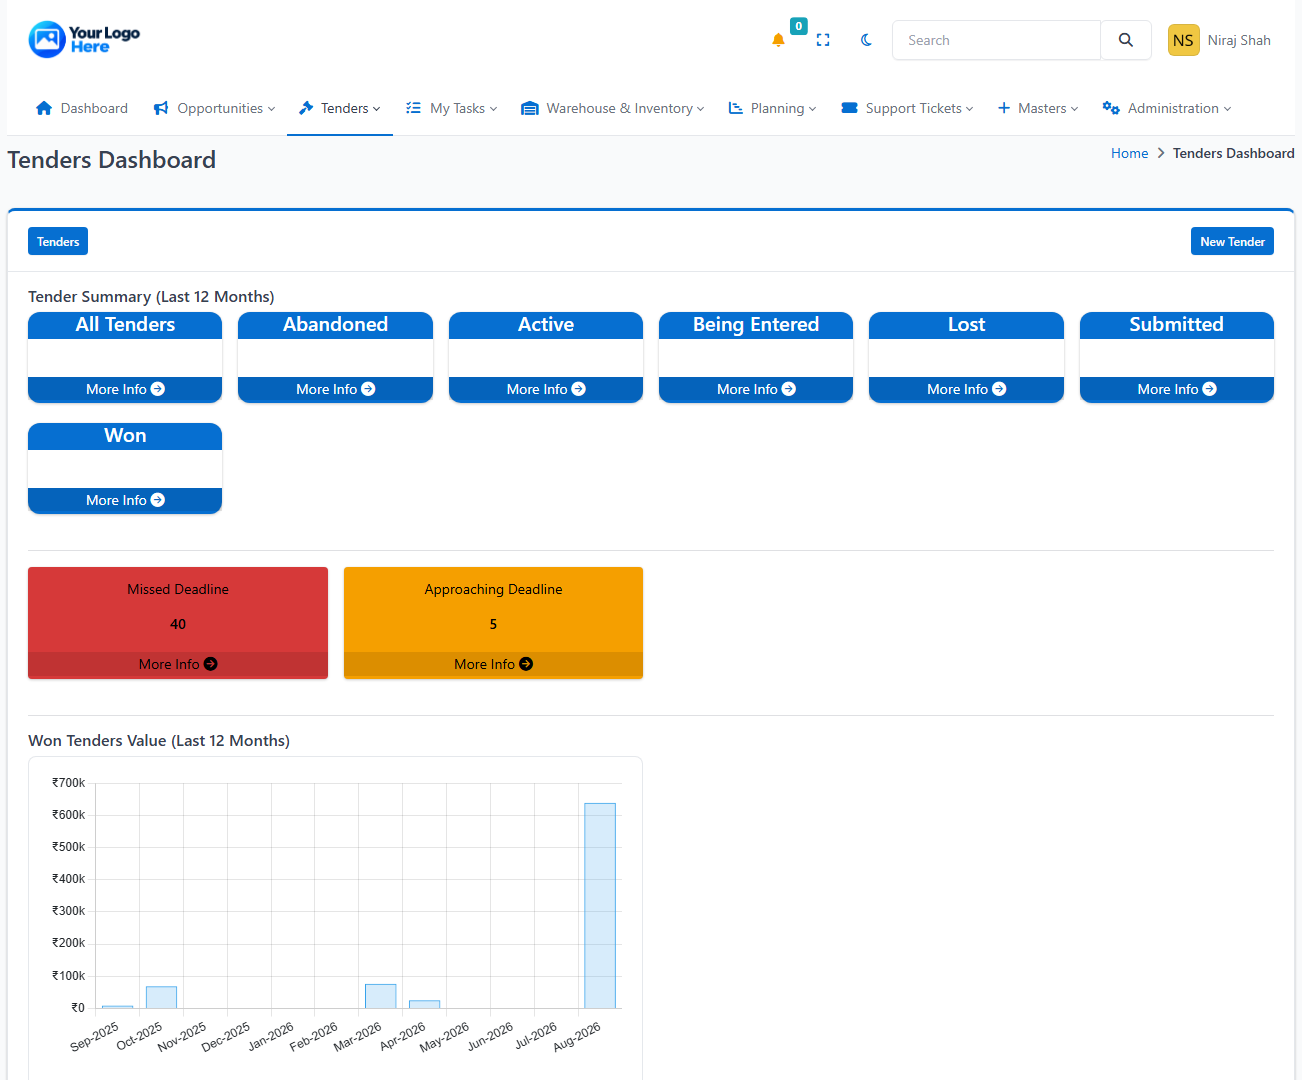The height and width of the screenshot is (1080, 1302).
Task: Click the Tenders Dashboard breadcrumb text
Action: 1233,153
